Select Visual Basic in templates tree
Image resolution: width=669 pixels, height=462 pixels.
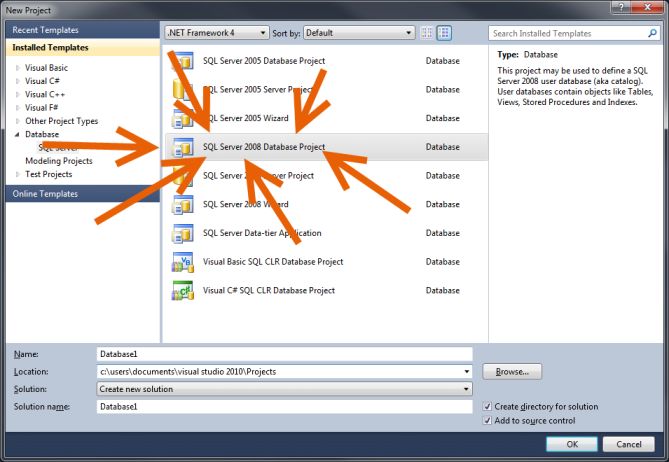46,68
